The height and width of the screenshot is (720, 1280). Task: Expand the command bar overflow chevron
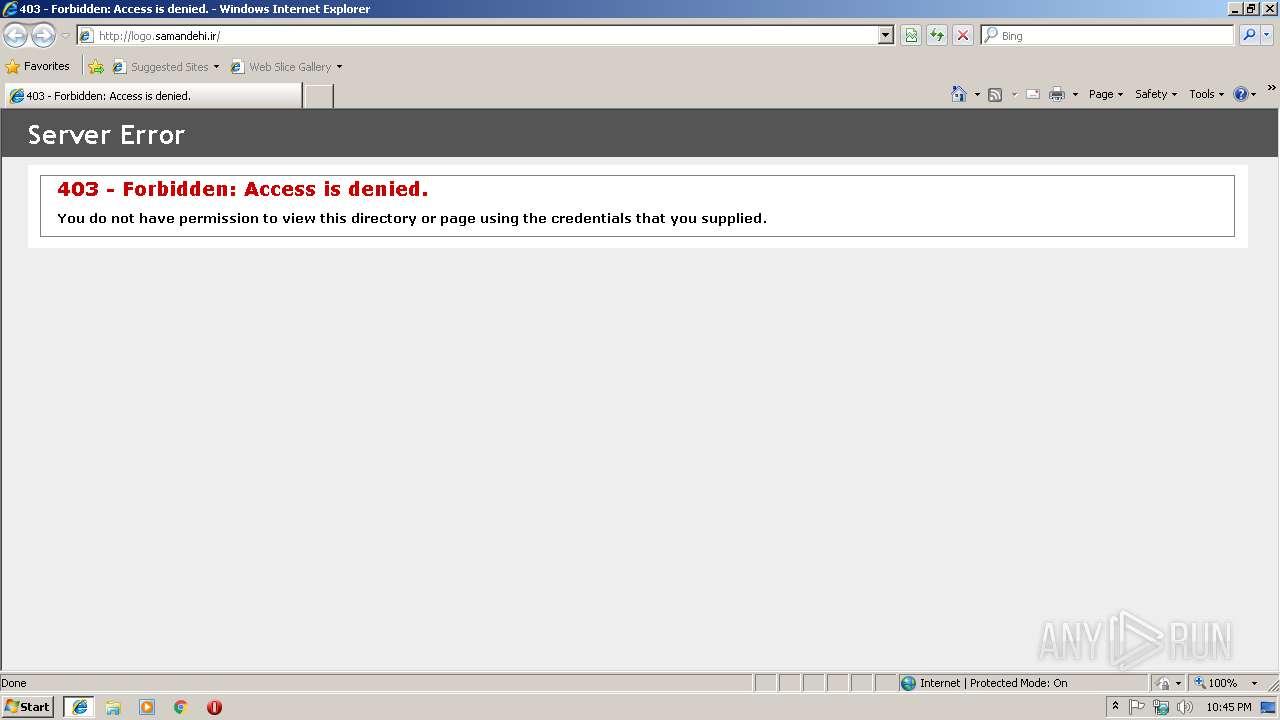(1271, 88)
